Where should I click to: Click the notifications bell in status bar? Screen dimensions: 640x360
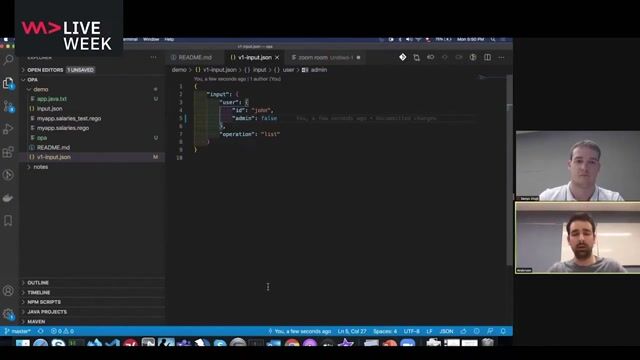click(x=503, y=331)
